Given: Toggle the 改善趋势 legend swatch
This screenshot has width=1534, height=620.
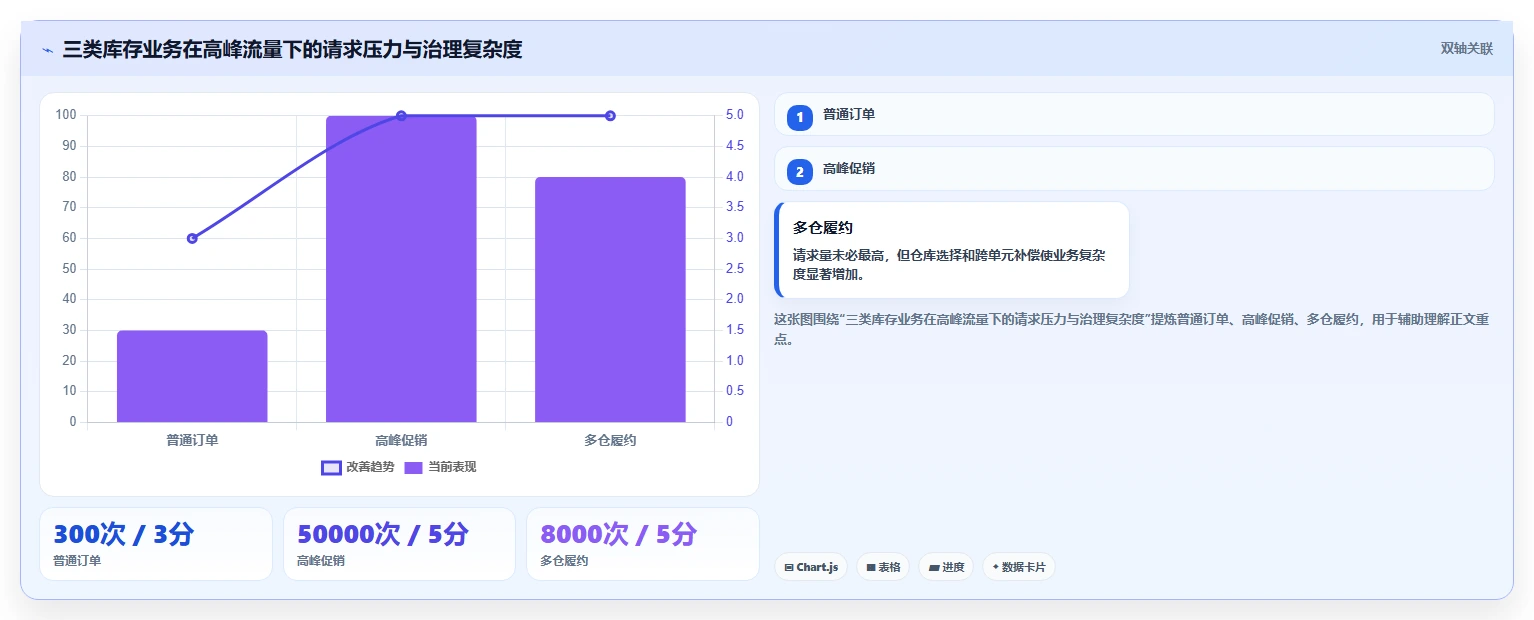Looking at the screenshot, I should [331, 467].
